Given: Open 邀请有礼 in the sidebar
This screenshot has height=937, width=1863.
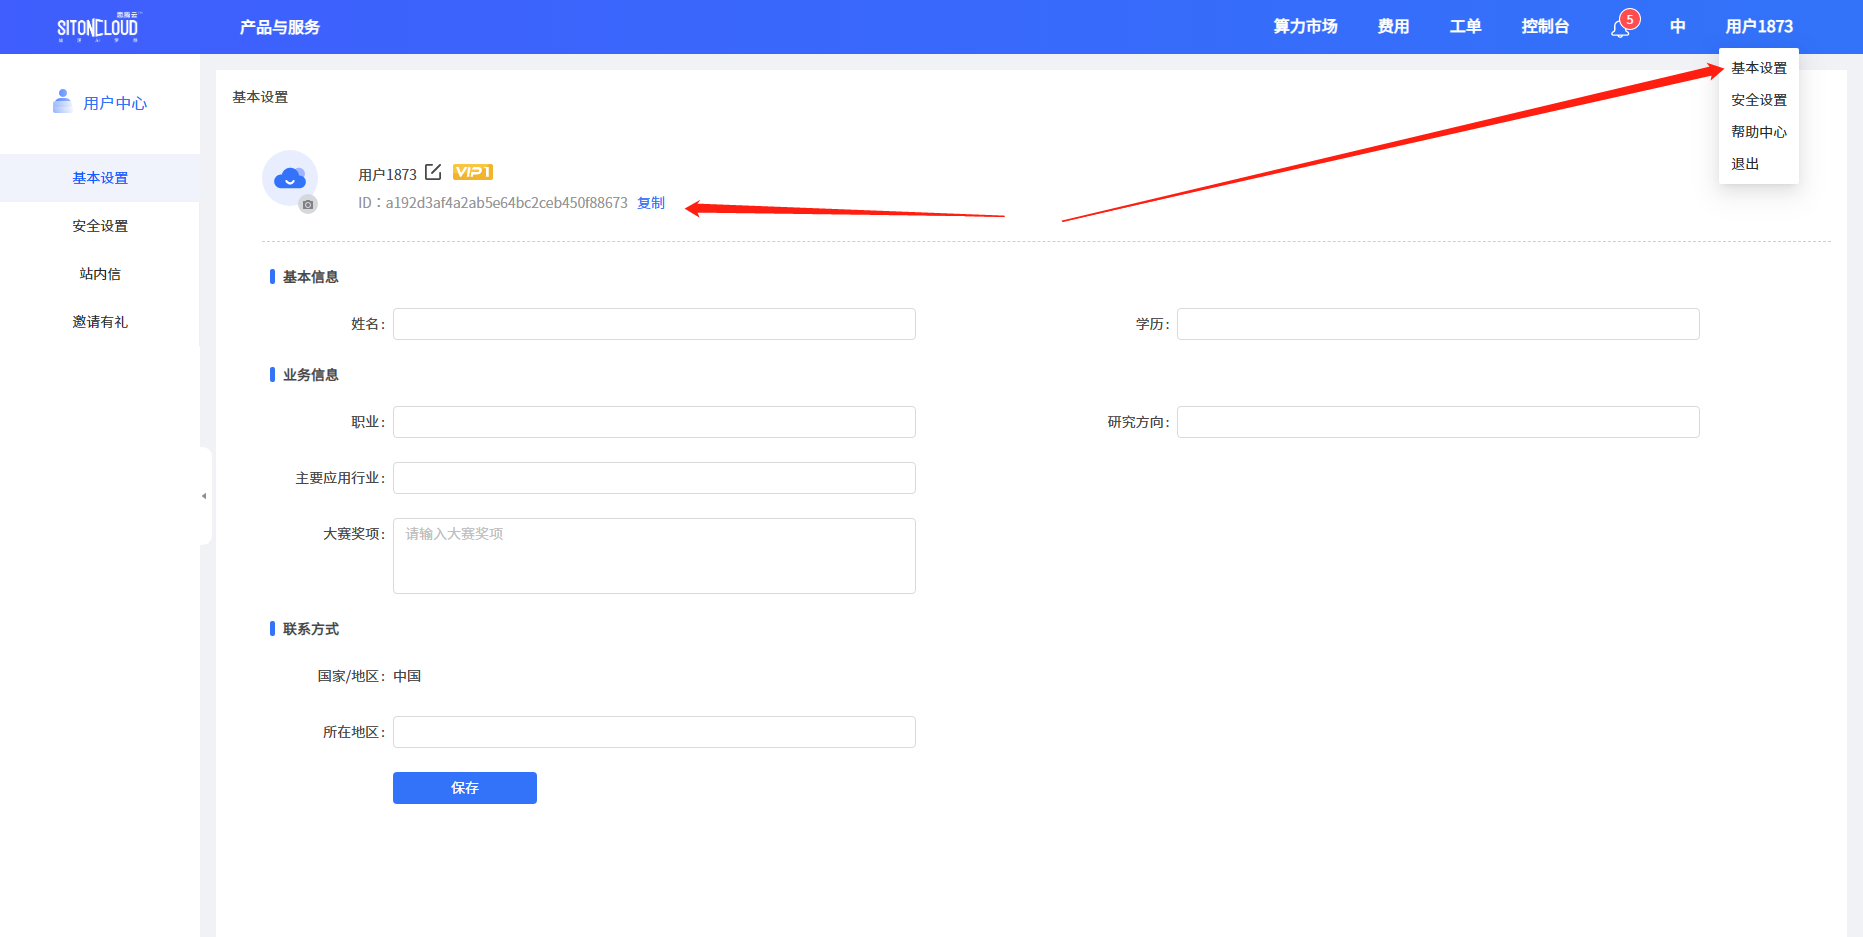Looking at the screenshot, I should 100,321.
